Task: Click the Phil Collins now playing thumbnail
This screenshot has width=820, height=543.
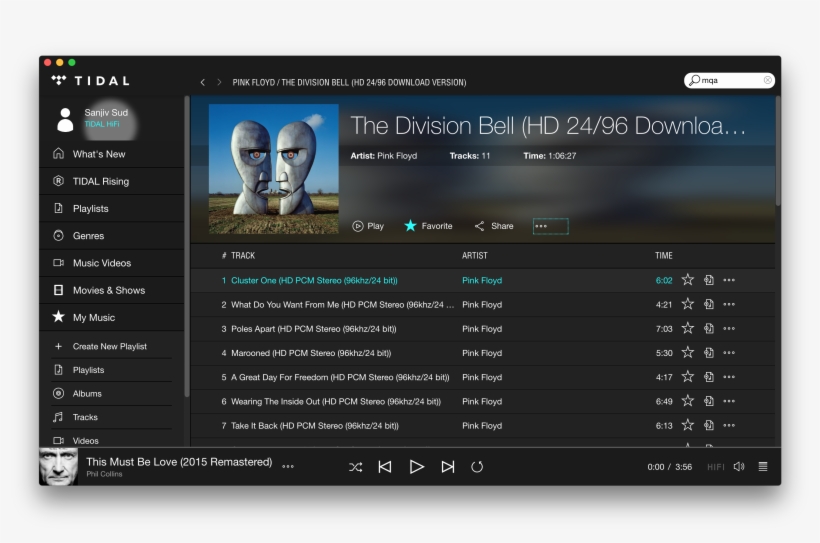Action: point(59,467)
